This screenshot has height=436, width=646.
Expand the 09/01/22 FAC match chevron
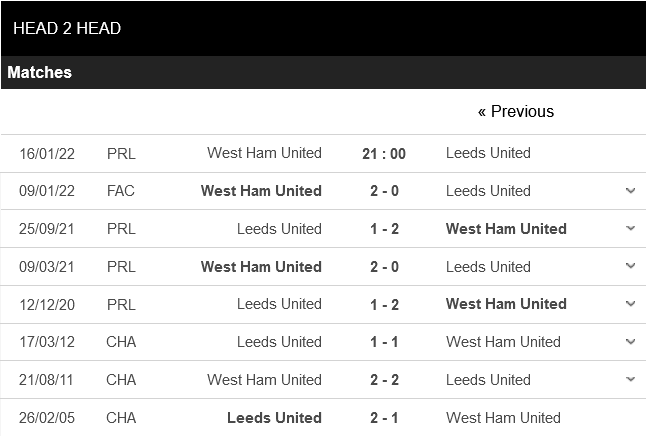coord(630,191)
